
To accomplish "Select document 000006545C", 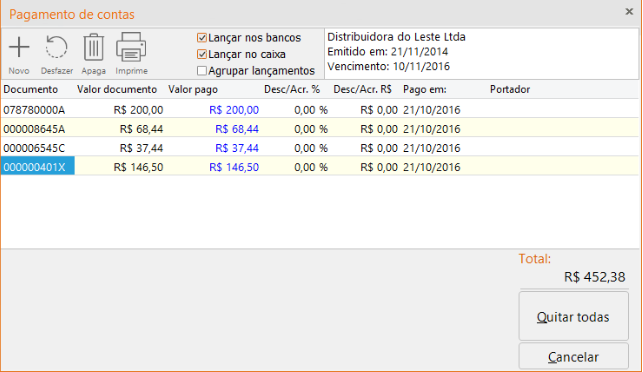I will tap(34, 148).
